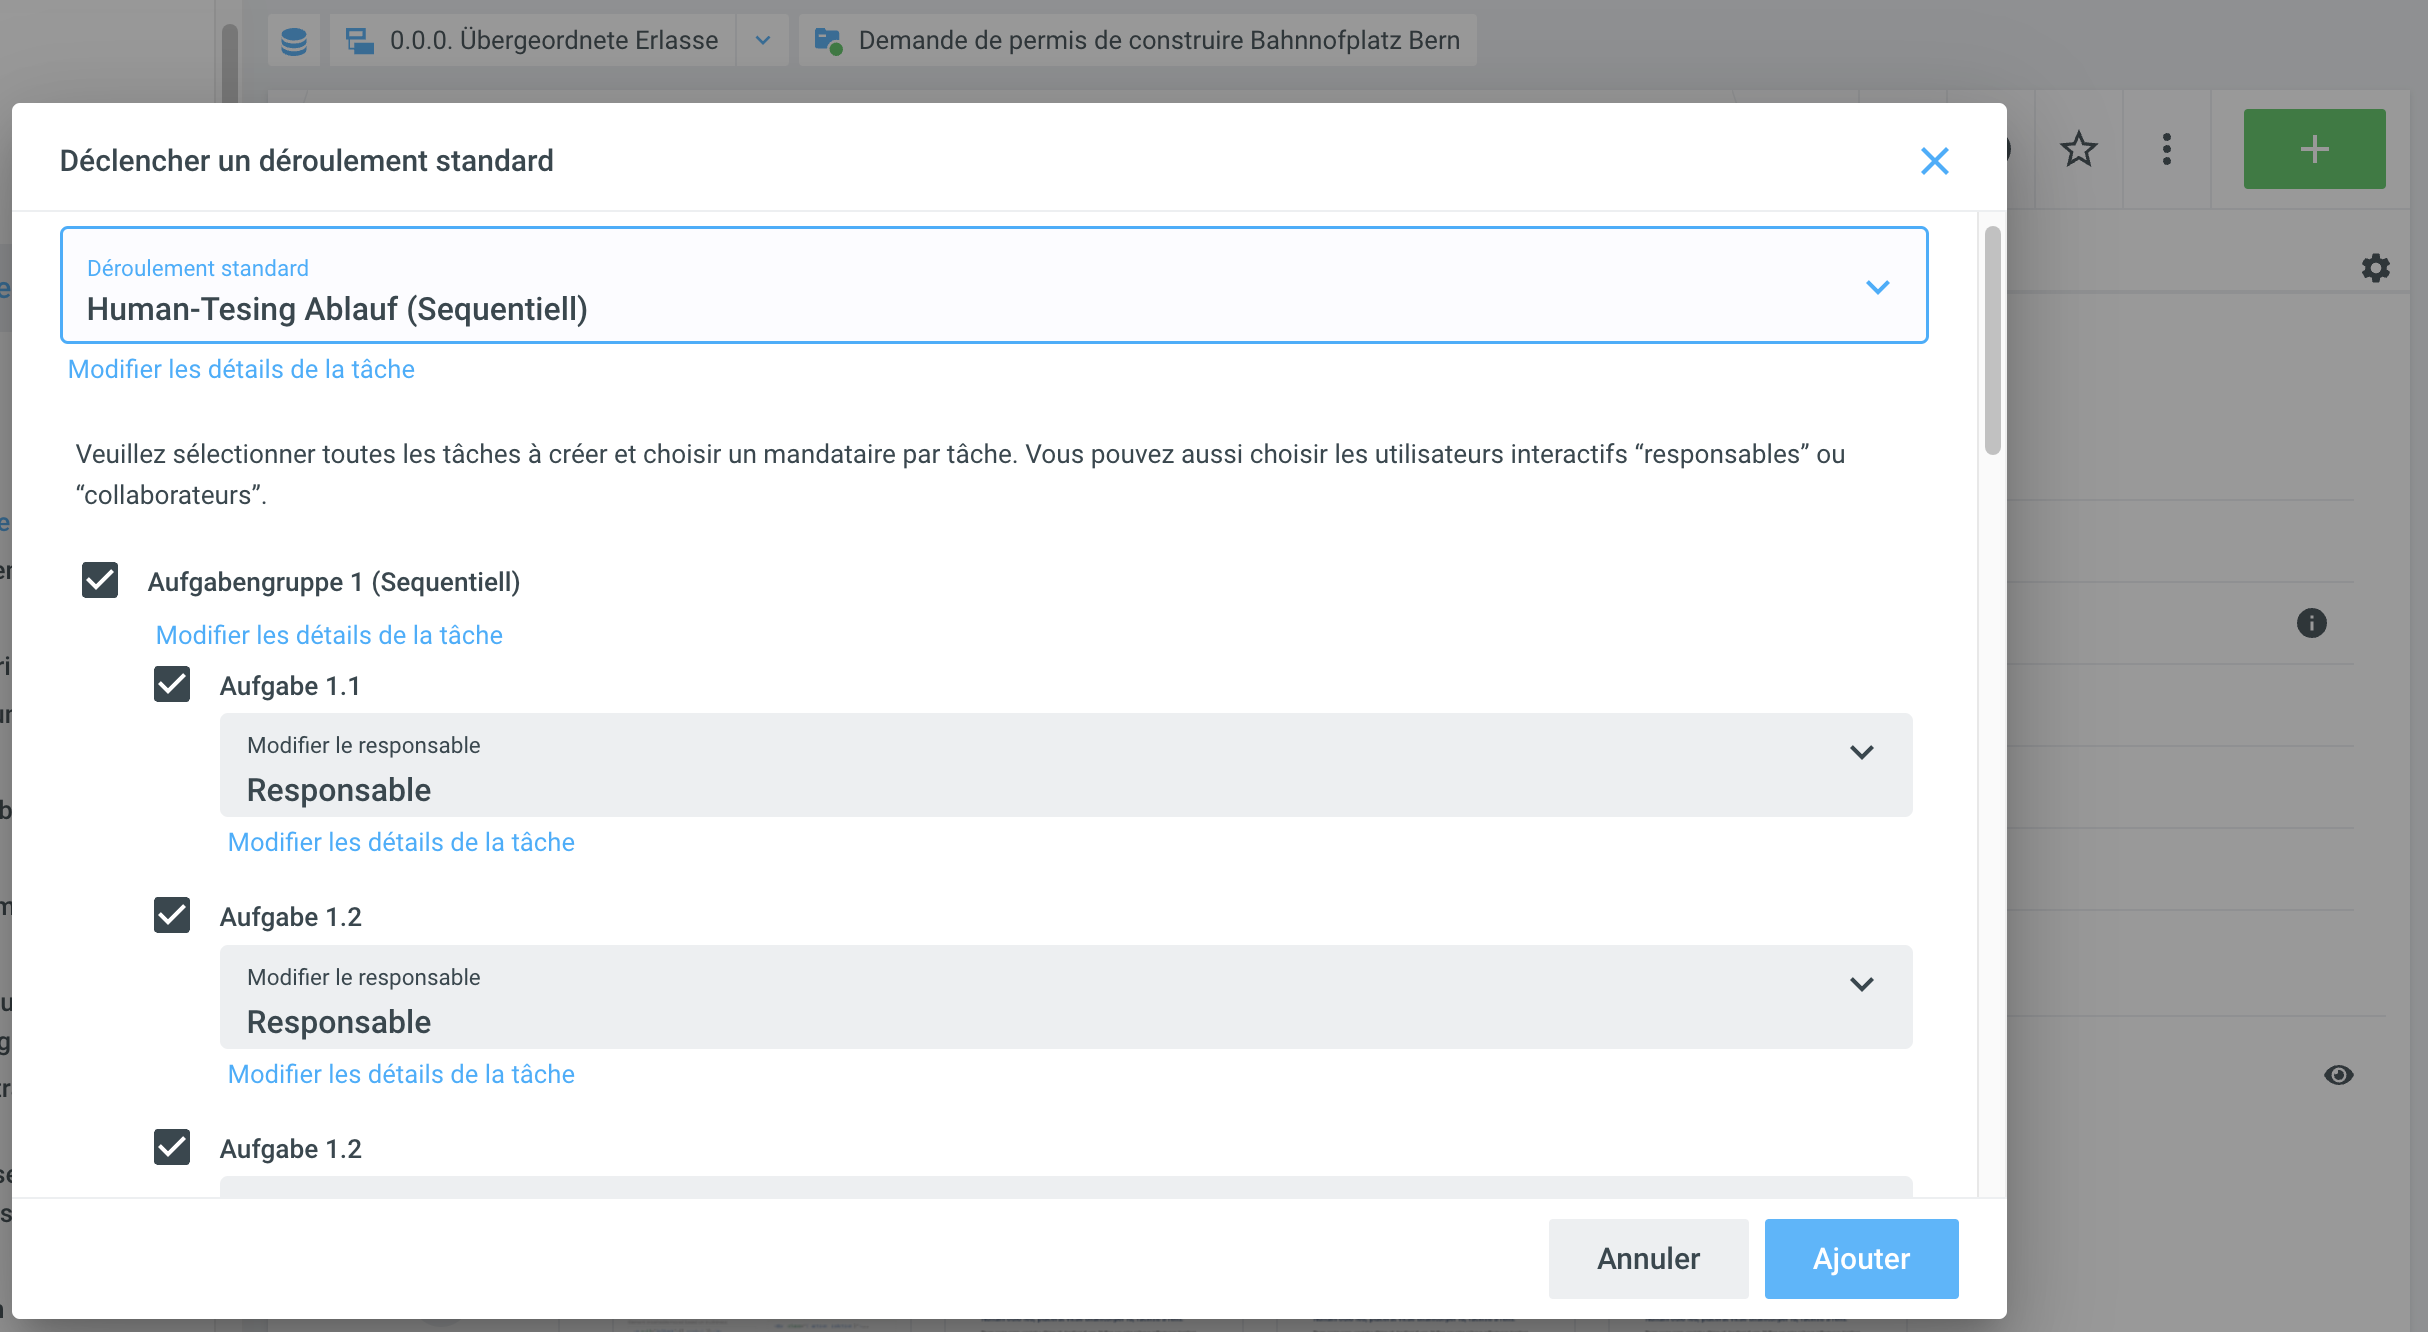The width and height of the screenshot is (2428, 1332).
Task: Click the star favorite icon
Action: tap(2078, 150)
